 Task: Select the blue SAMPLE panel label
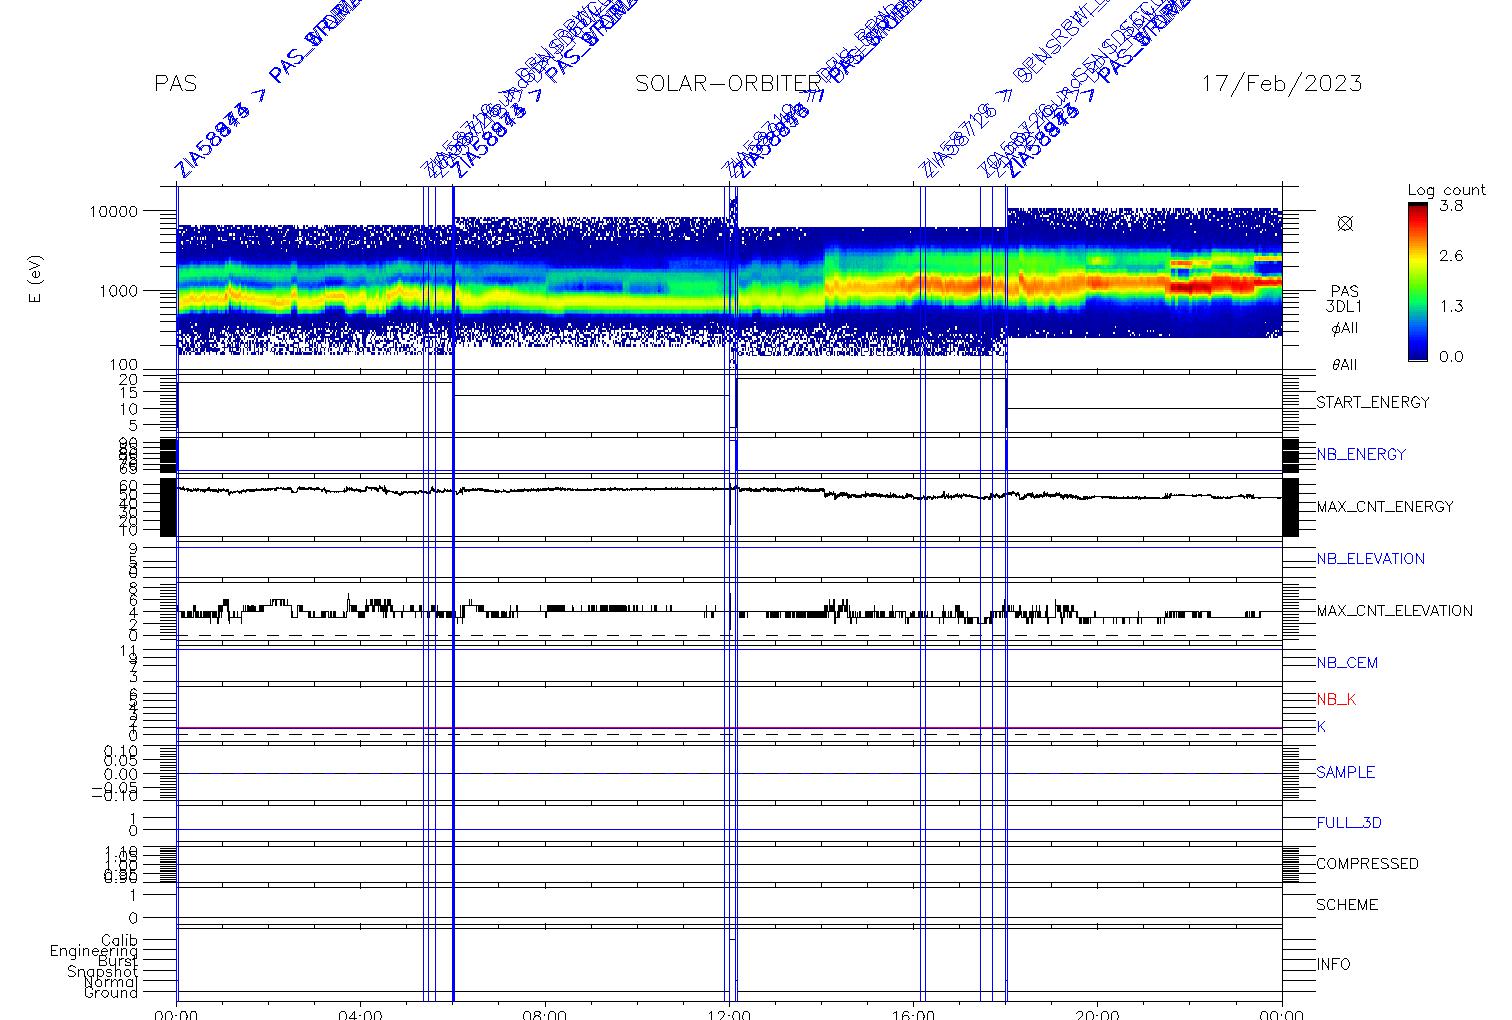click(x=1345, y=772)
